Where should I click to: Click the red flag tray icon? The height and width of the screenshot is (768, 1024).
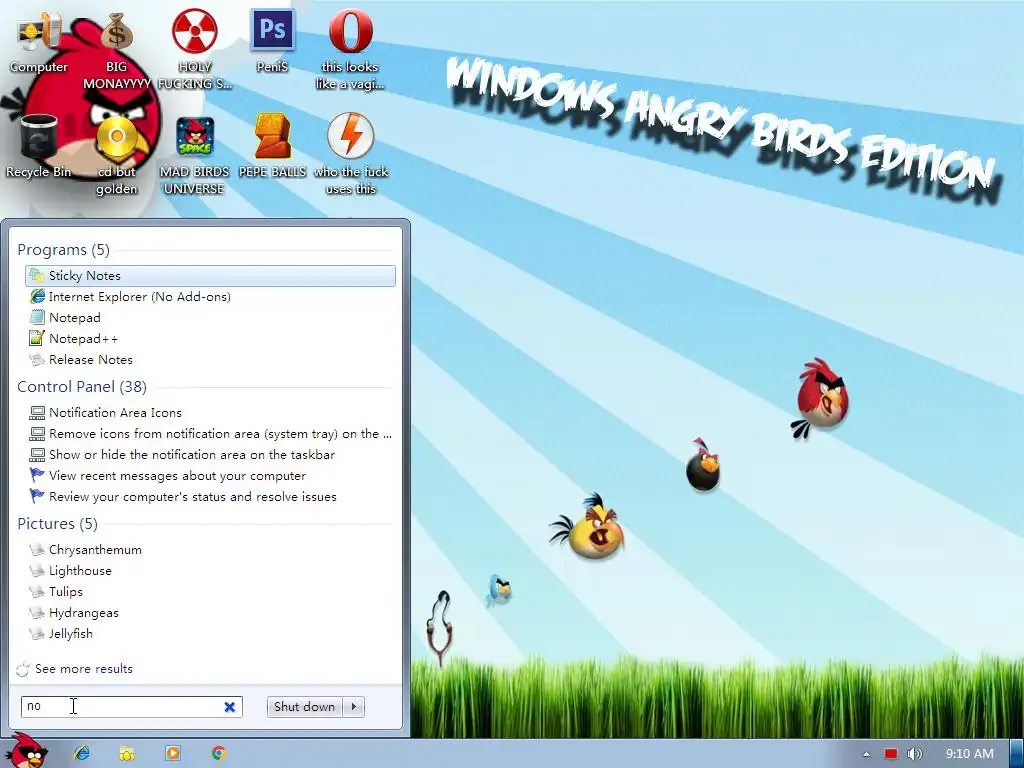[x=891, y=754]
